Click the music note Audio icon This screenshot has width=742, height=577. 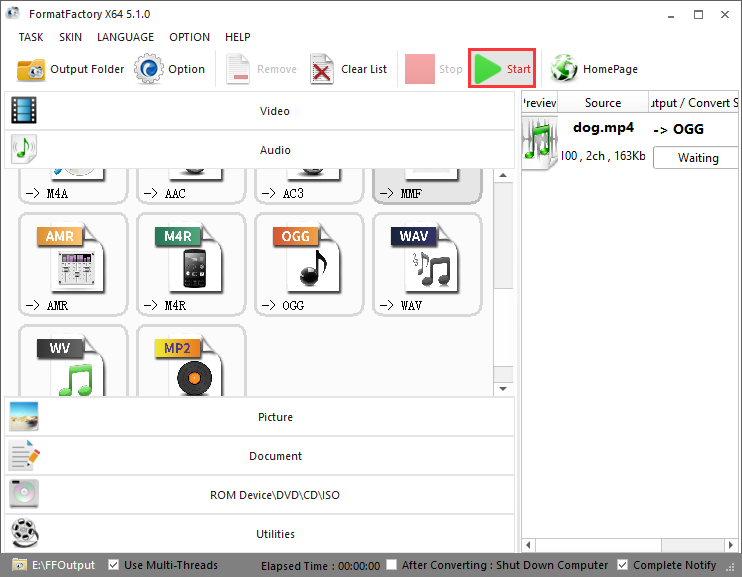pyautogui.click(x=24, y=149)
